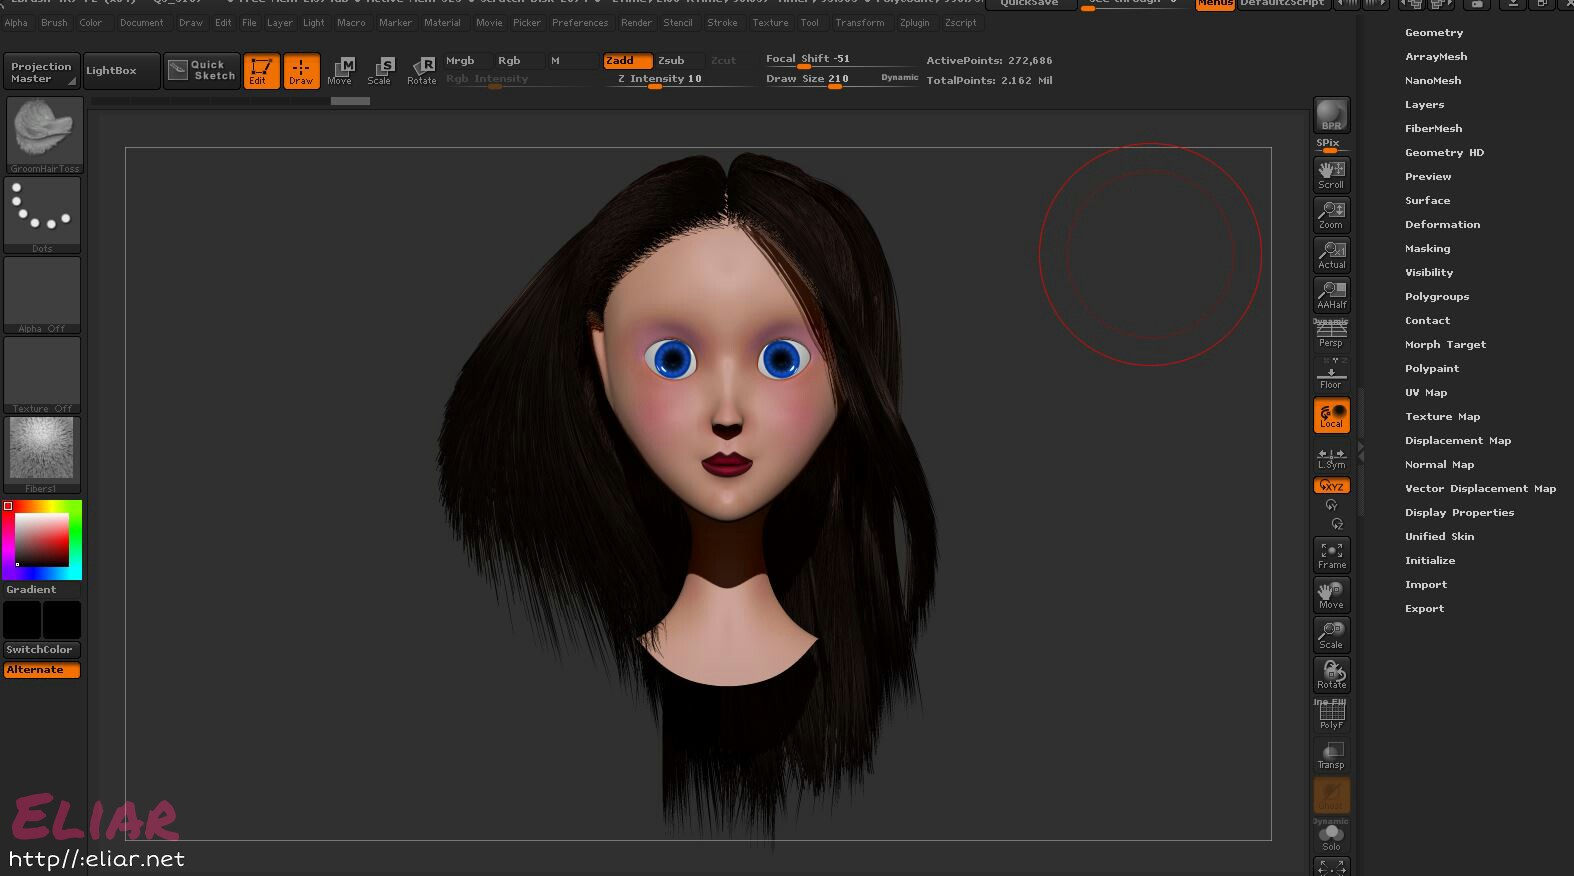Open the Zplugin menu

click(x=914, y=22)
